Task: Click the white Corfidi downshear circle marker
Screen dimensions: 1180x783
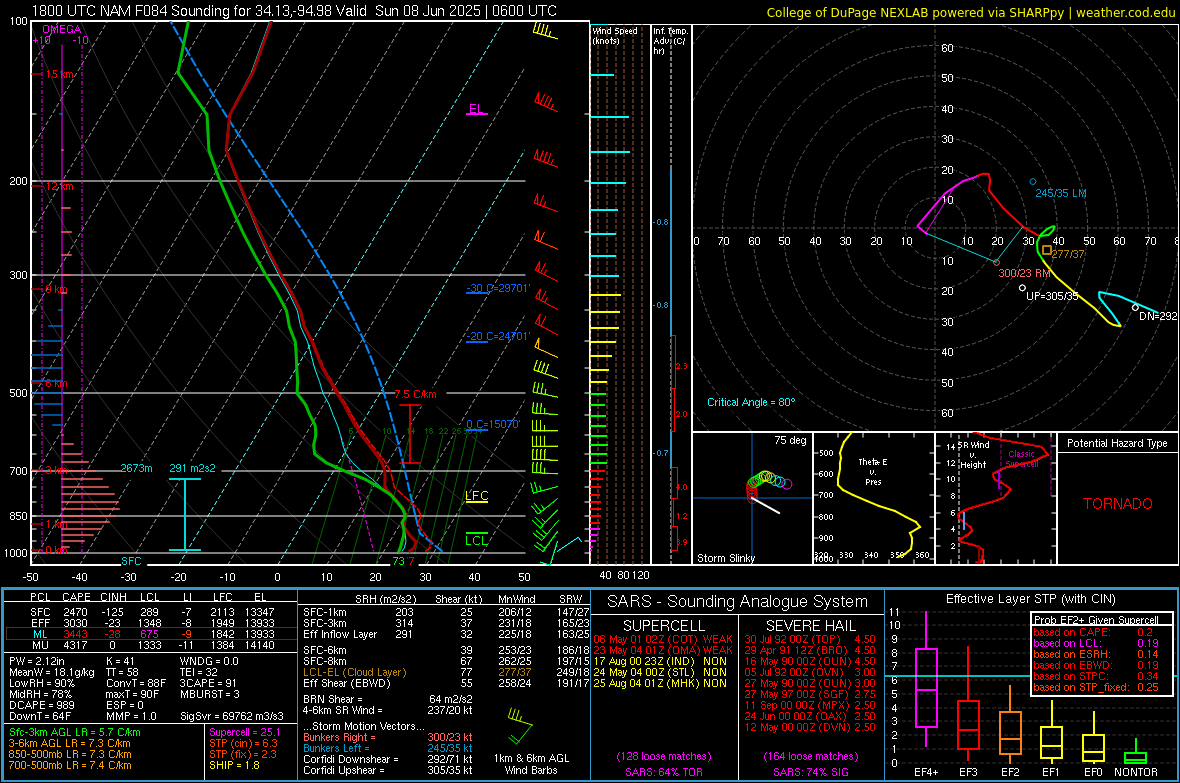Action: (1135, 307)
